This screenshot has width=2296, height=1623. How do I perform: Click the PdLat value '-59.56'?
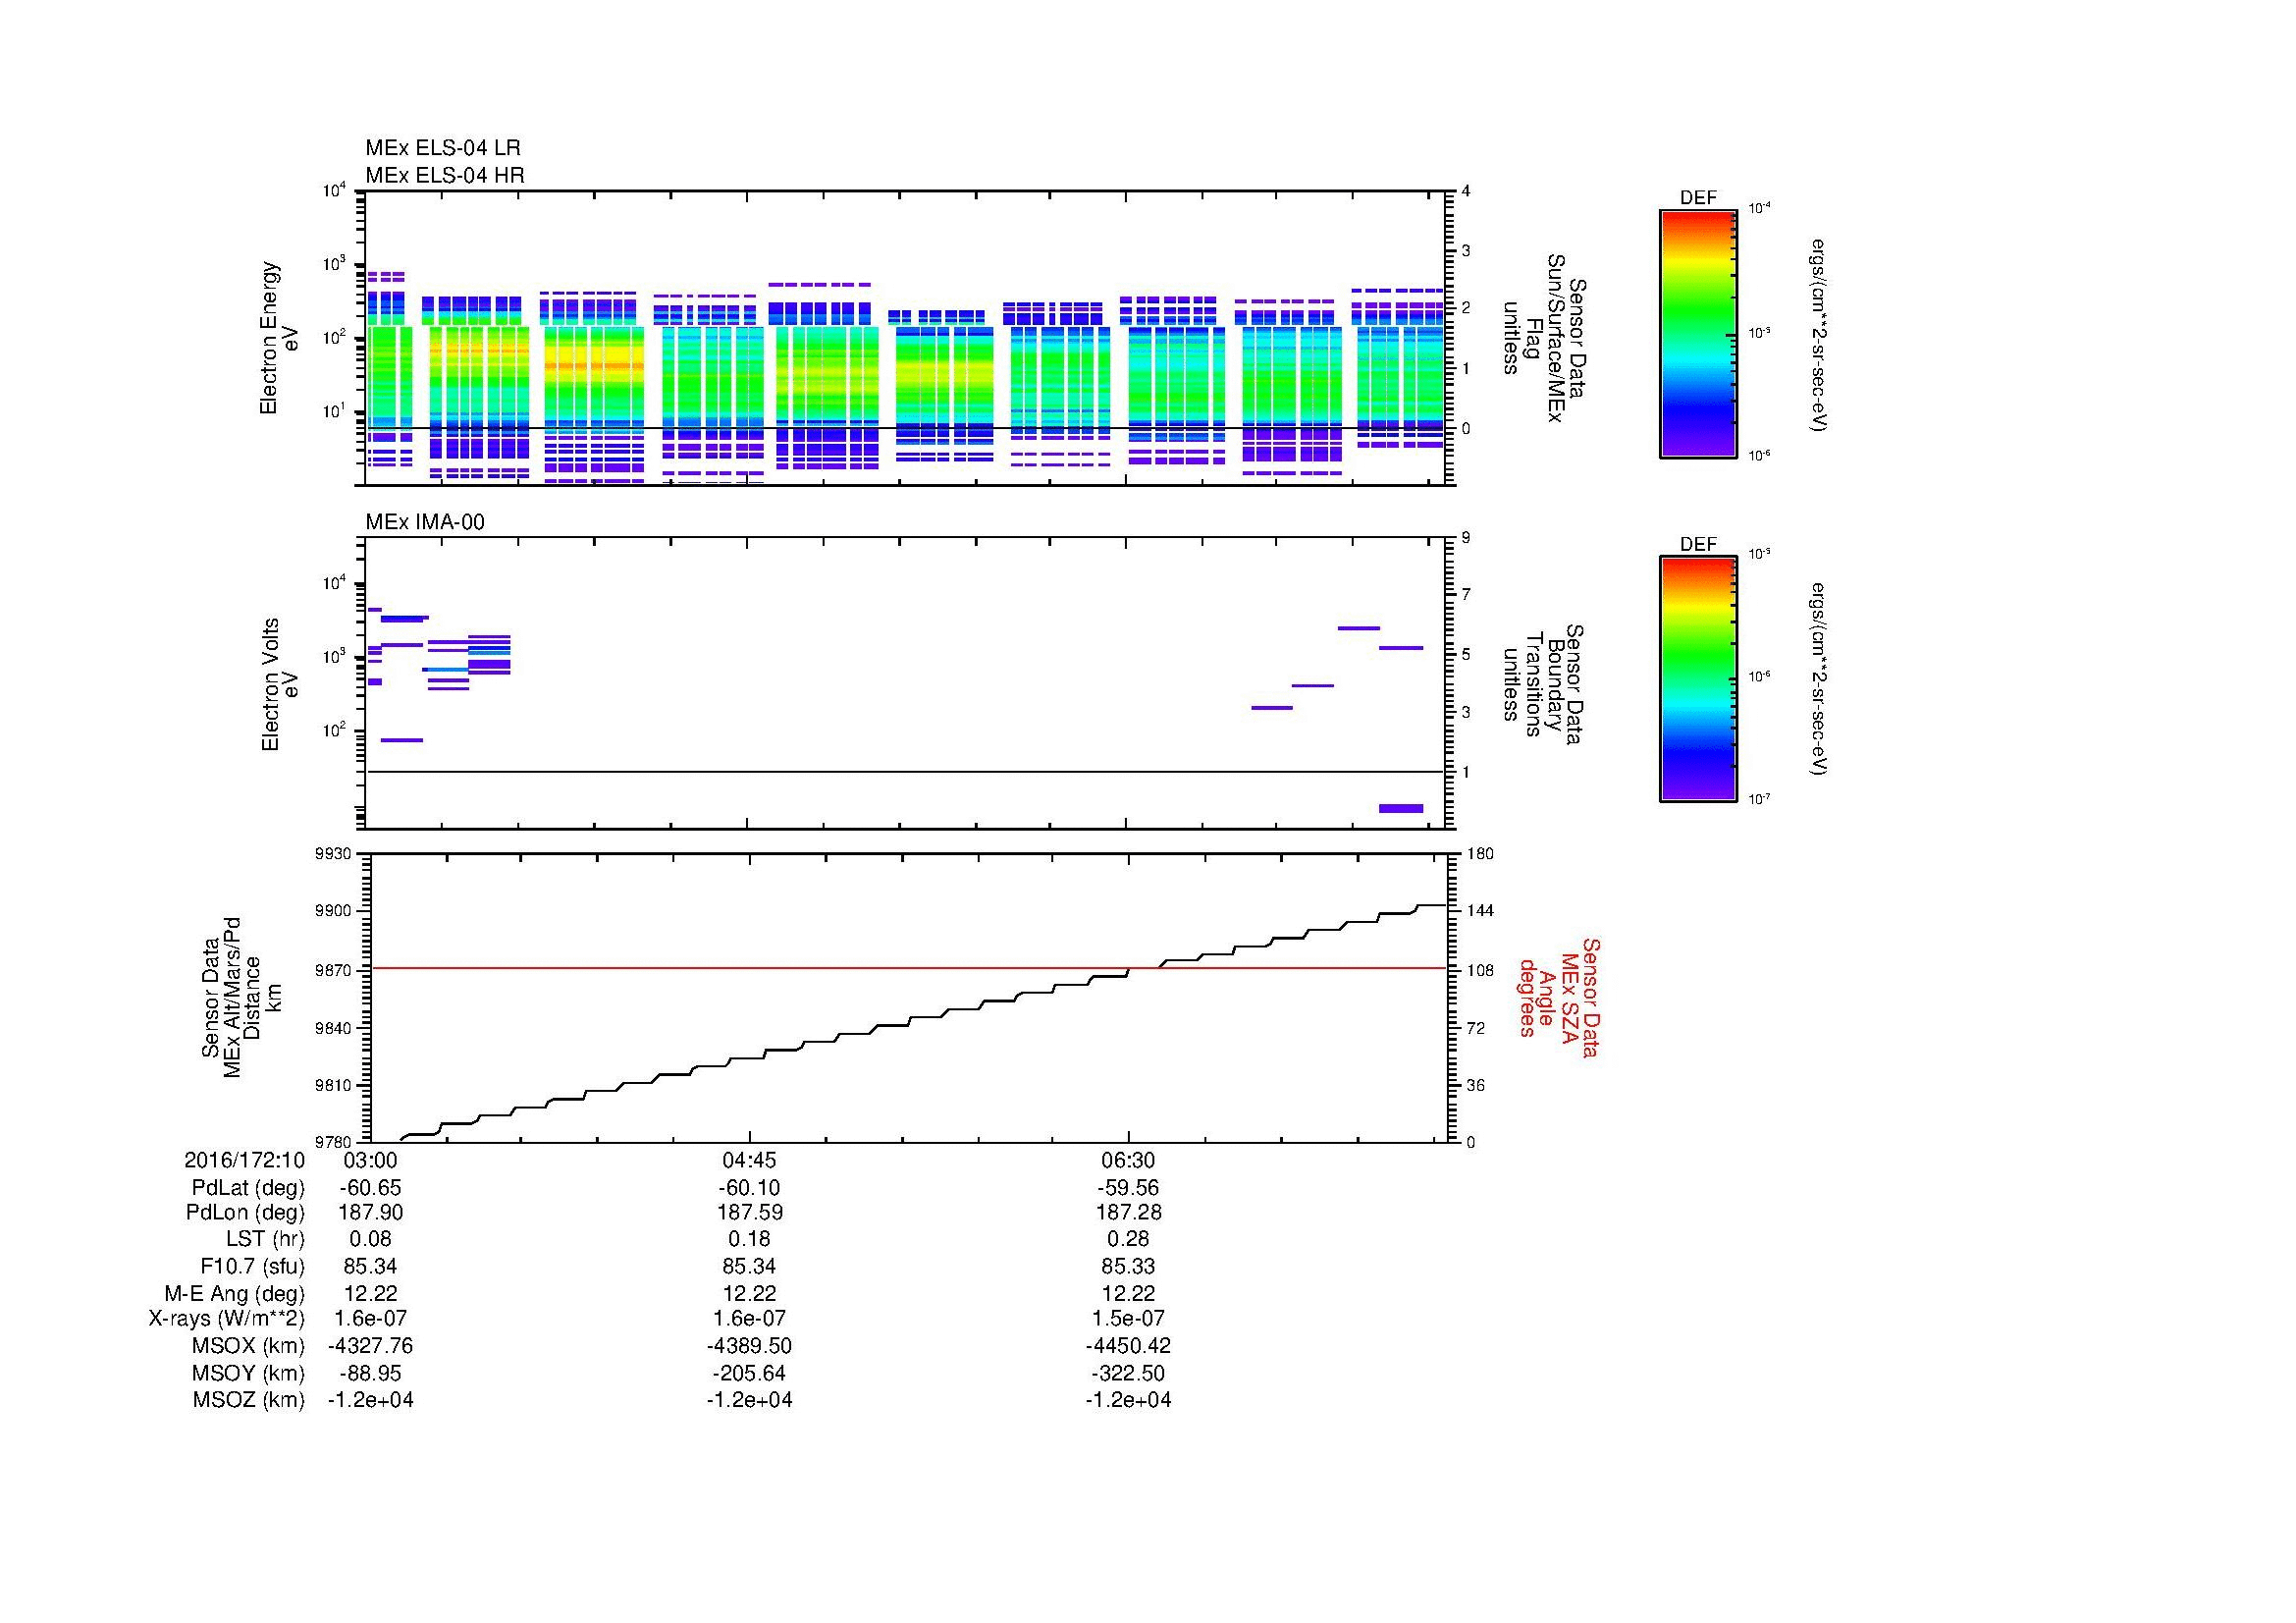click(x=1128, y=1188)
